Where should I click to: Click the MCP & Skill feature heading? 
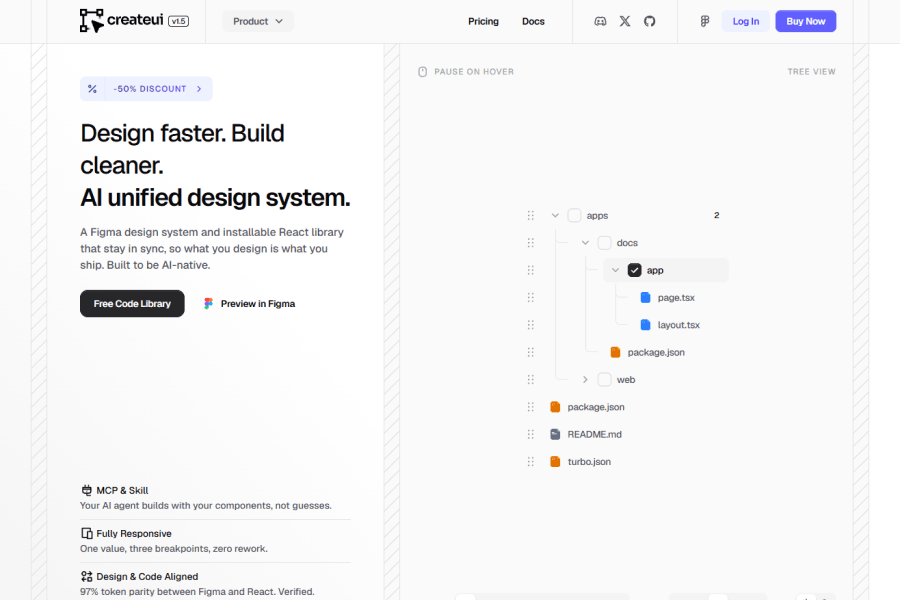point(122,490)
